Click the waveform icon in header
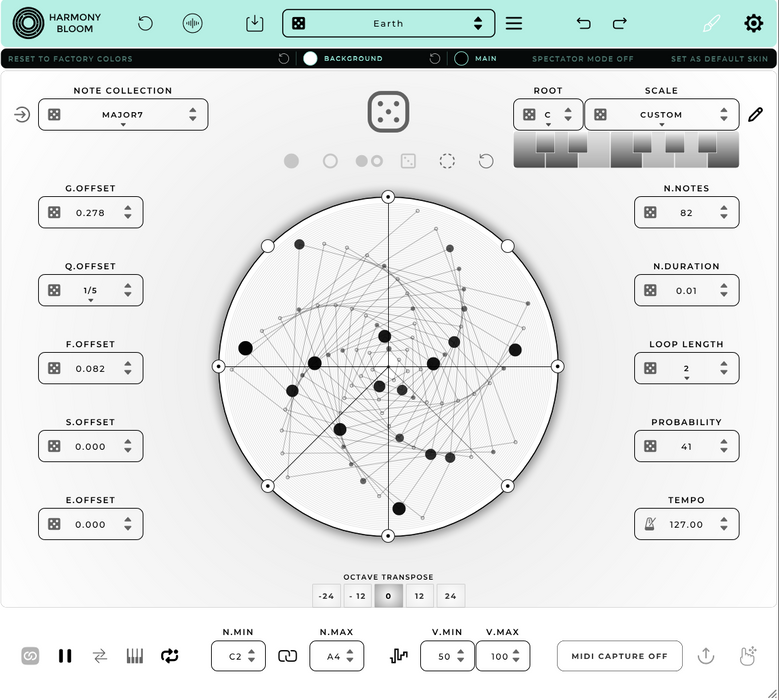 193,23
